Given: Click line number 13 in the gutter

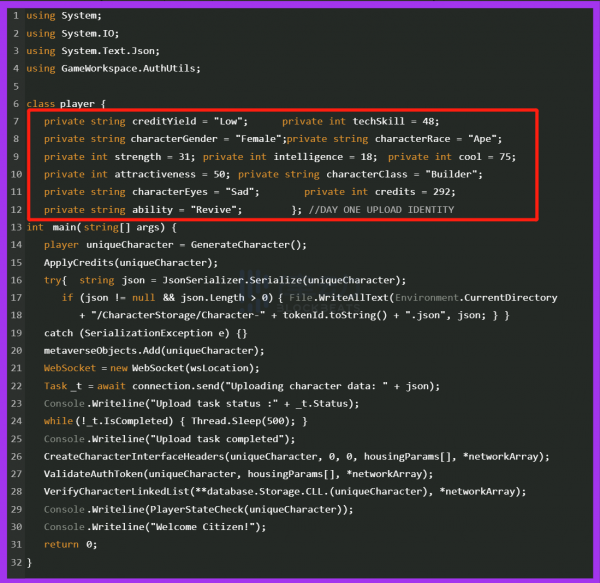Looking at the screenshot, I should click(x=17, y=227).
